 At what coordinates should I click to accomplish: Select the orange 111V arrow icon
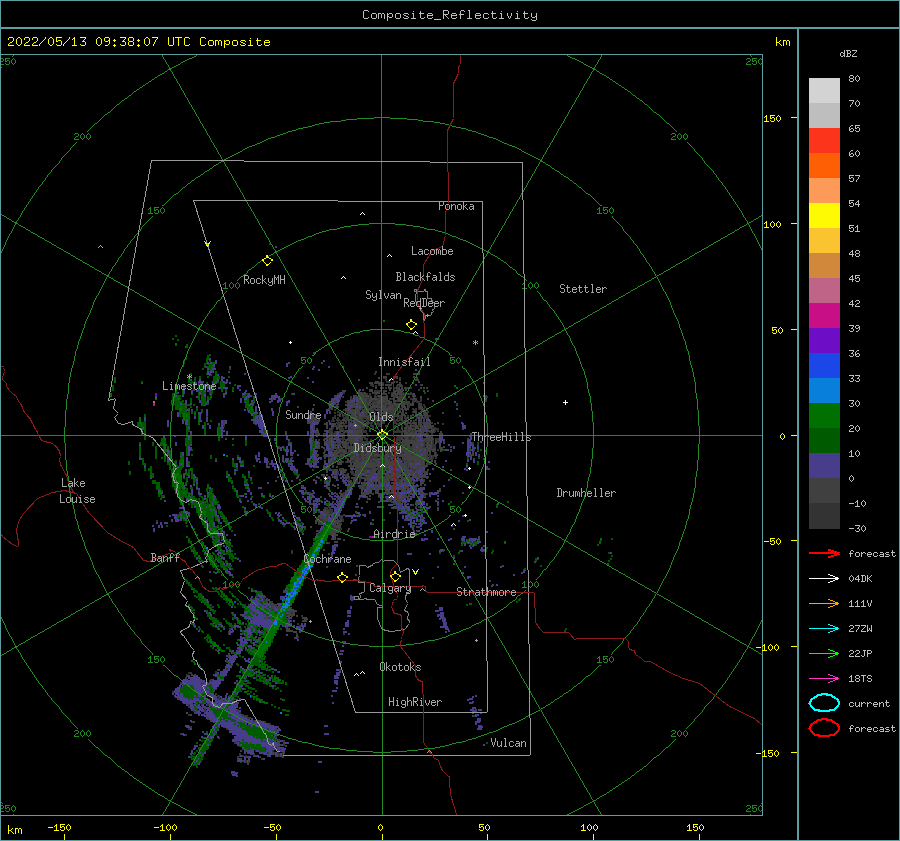(x=824, y=603)
